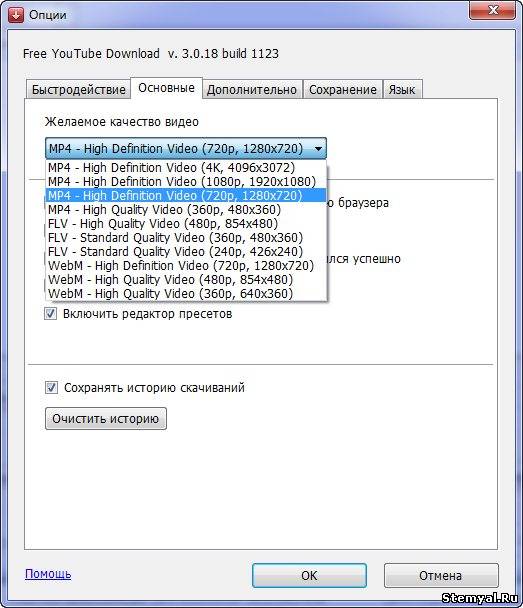Collapse the video quality dropdown arrow

(x=318, y=149)
